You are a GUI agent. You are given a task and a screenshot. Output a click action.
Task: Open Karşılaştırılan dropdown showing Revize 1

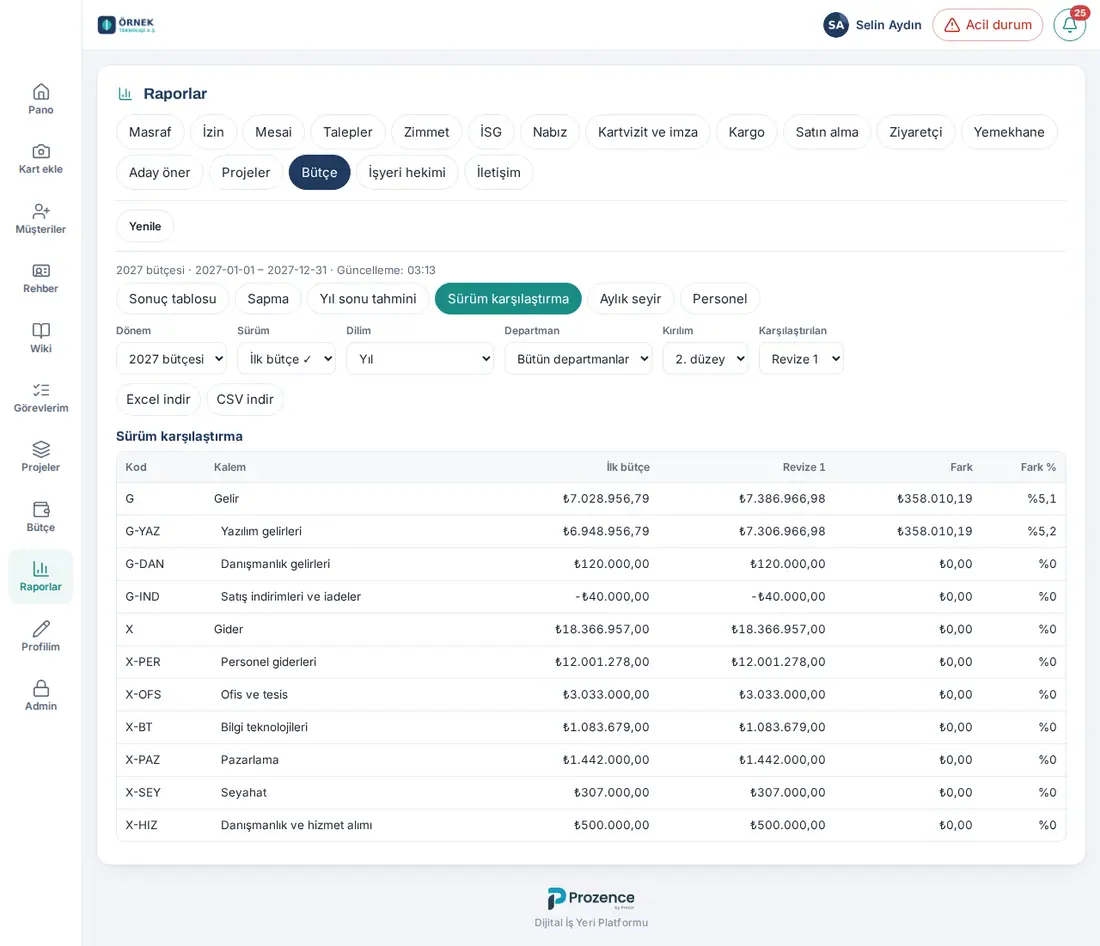tap(801, 359)
